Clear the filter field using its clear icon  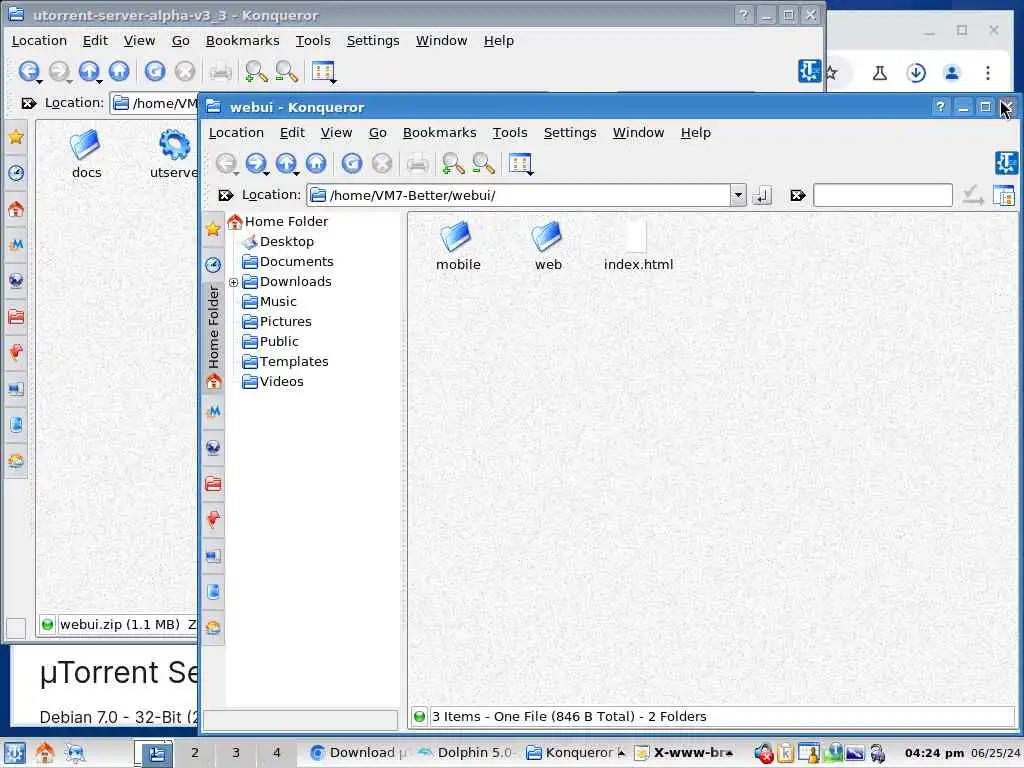797,195
